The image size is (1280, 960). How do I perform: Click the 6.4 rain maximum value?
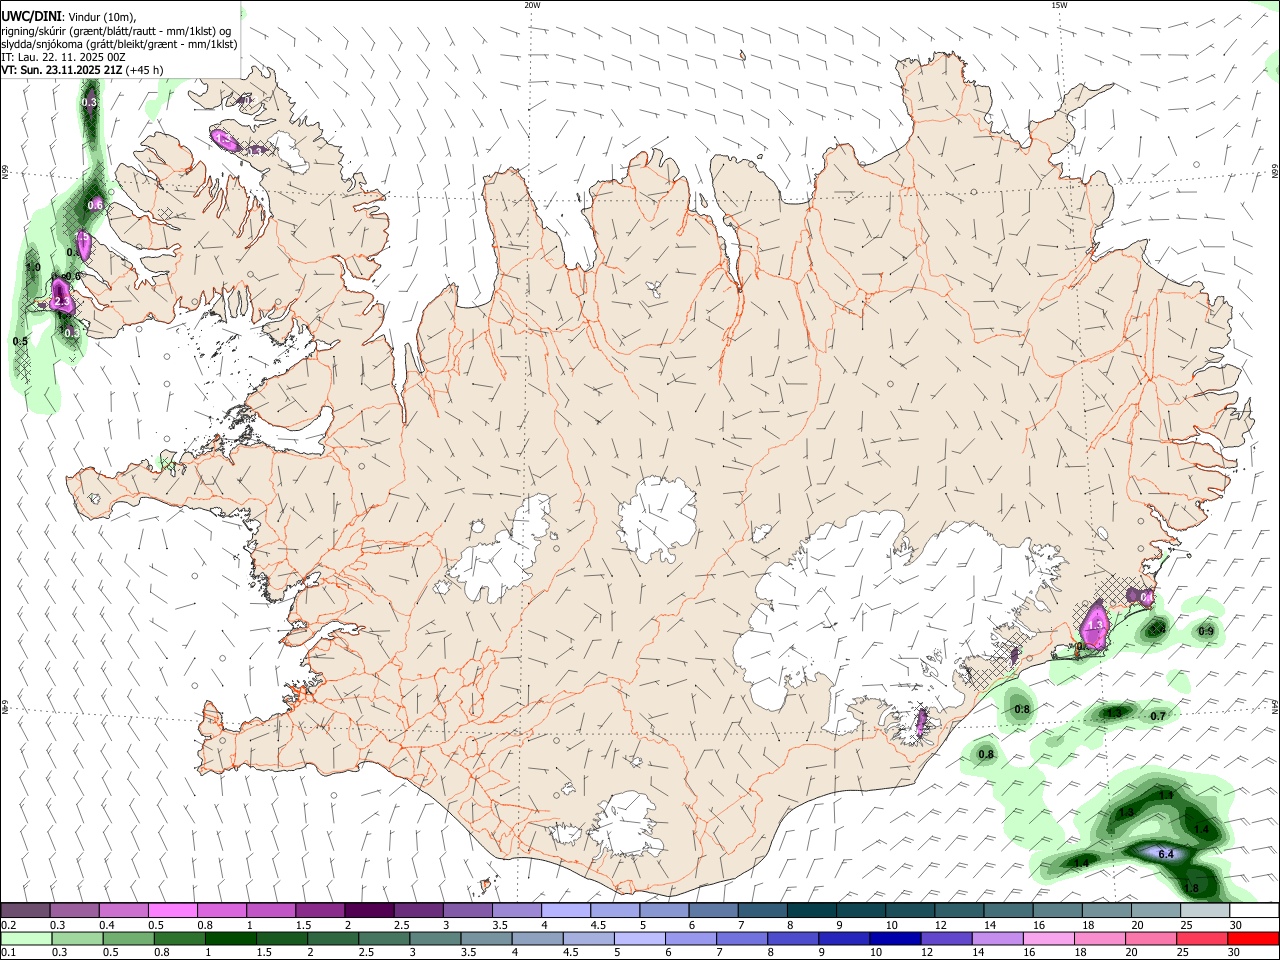click(1166, 854)
